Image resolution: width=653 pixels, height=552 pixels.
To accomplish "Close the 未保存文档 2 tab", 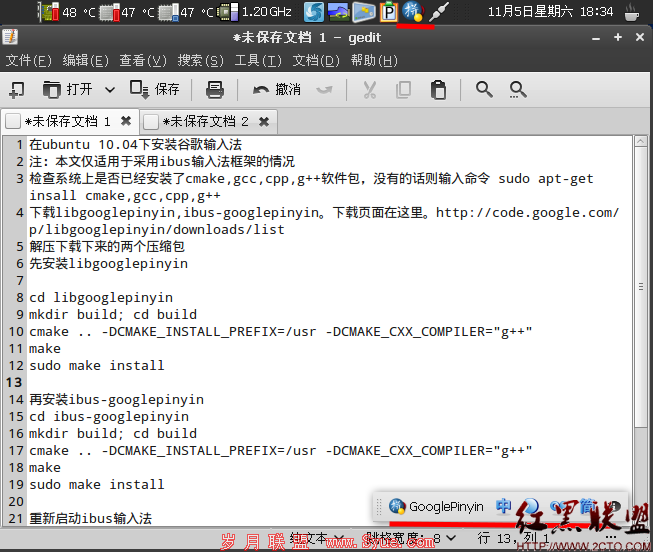I will (x=264, y=122).
